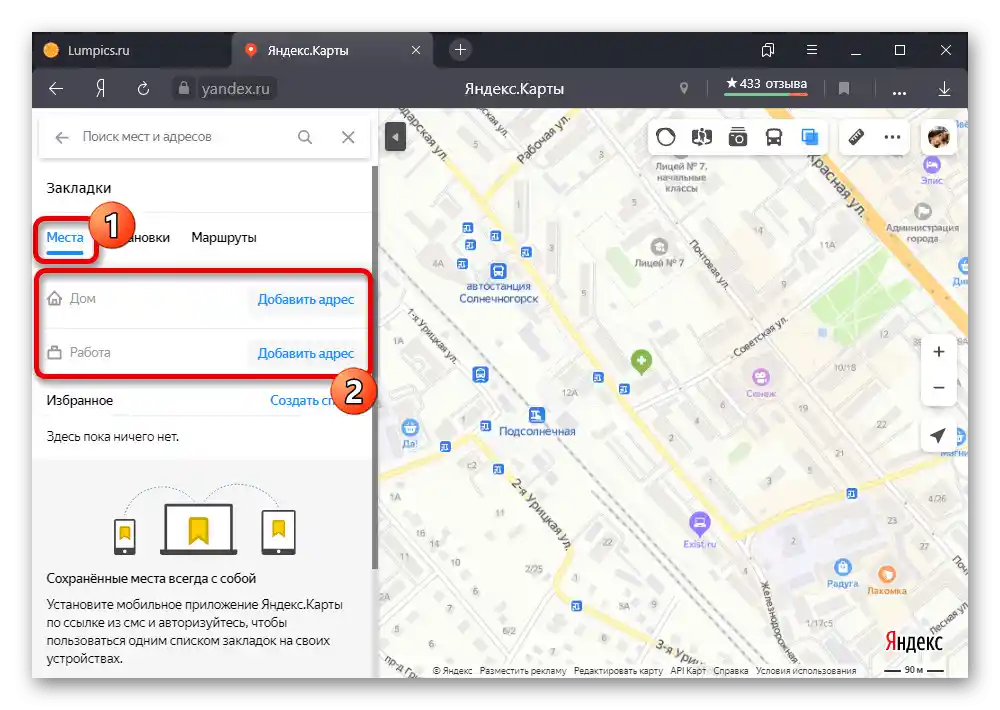Zoom in the map with plus button
The height and width of the screenshot is (710, 1000).
(x=939, y=351)
